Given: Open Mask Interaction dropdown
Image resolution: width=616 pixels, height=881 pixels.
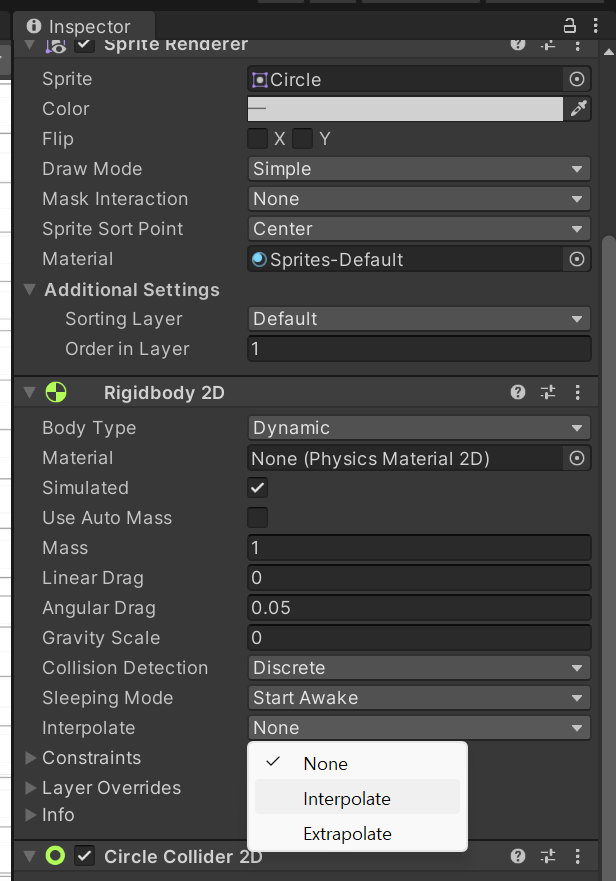Looking at the screenshot, I should point(419,198).
